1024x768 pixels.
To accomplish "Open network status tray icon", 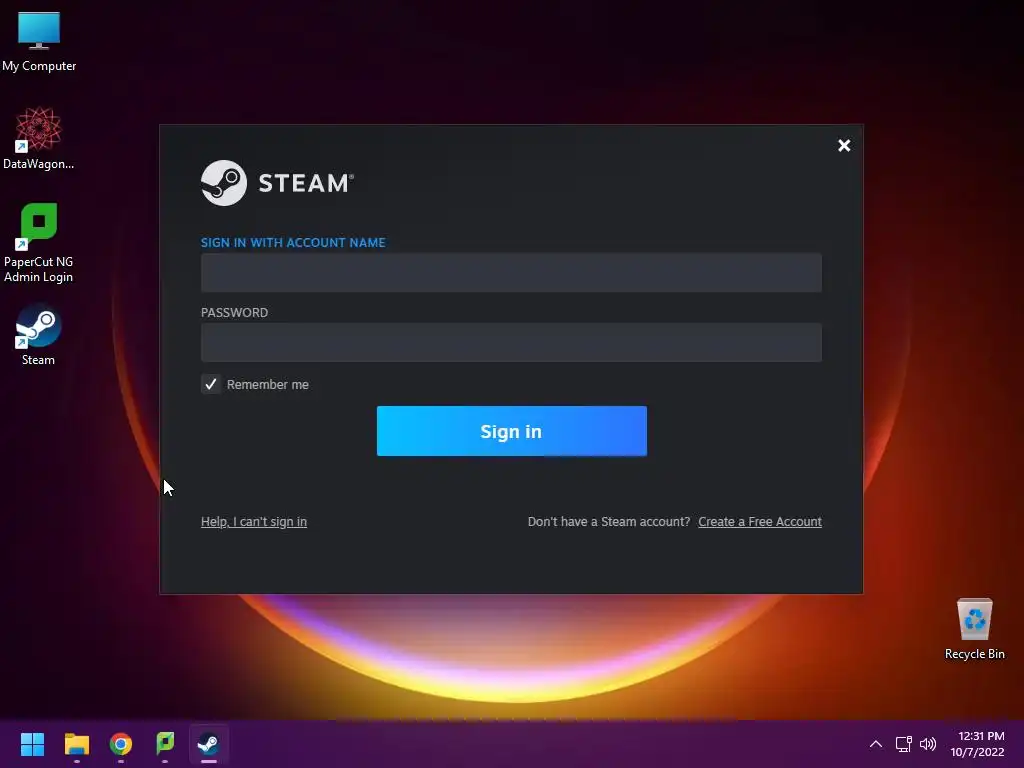I will (x=904, y=744).
